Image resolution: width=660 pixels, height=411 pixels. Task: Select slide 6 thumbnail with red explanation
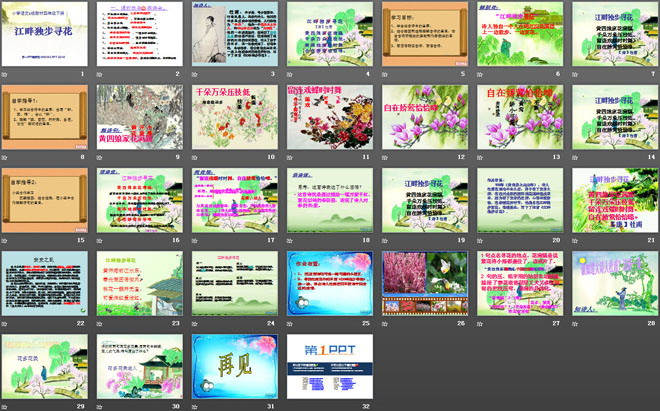tap(520, 34)
